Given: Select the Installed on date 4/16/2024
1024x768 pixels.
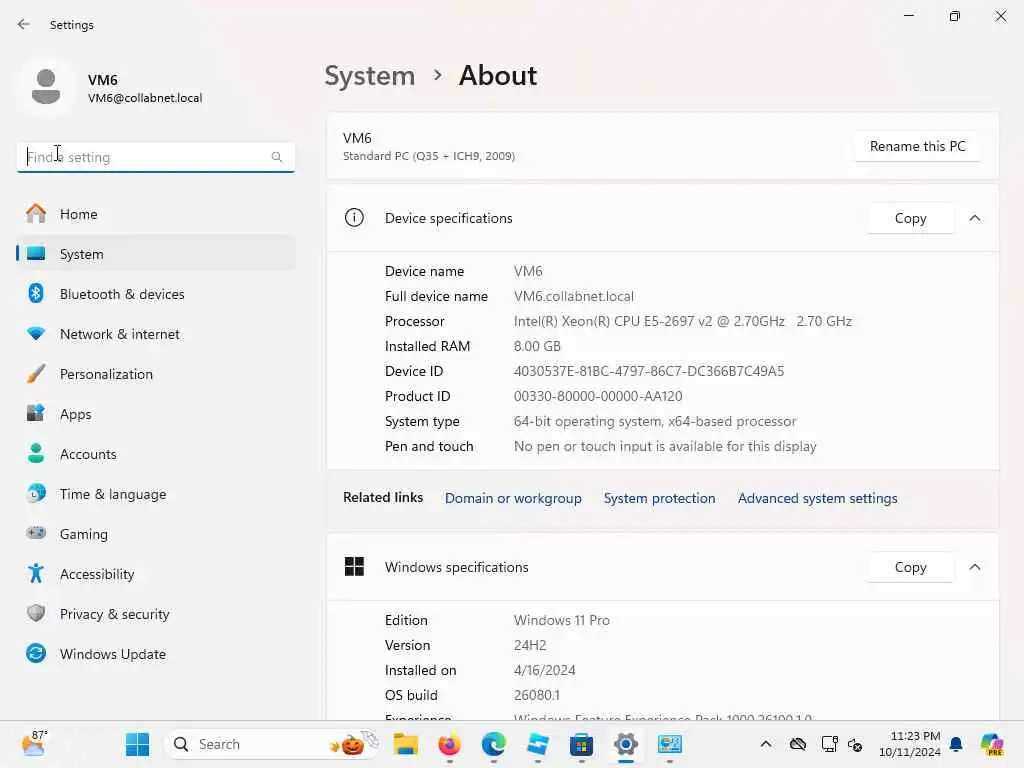Looking at the screenshot, I should click(544, 671).
